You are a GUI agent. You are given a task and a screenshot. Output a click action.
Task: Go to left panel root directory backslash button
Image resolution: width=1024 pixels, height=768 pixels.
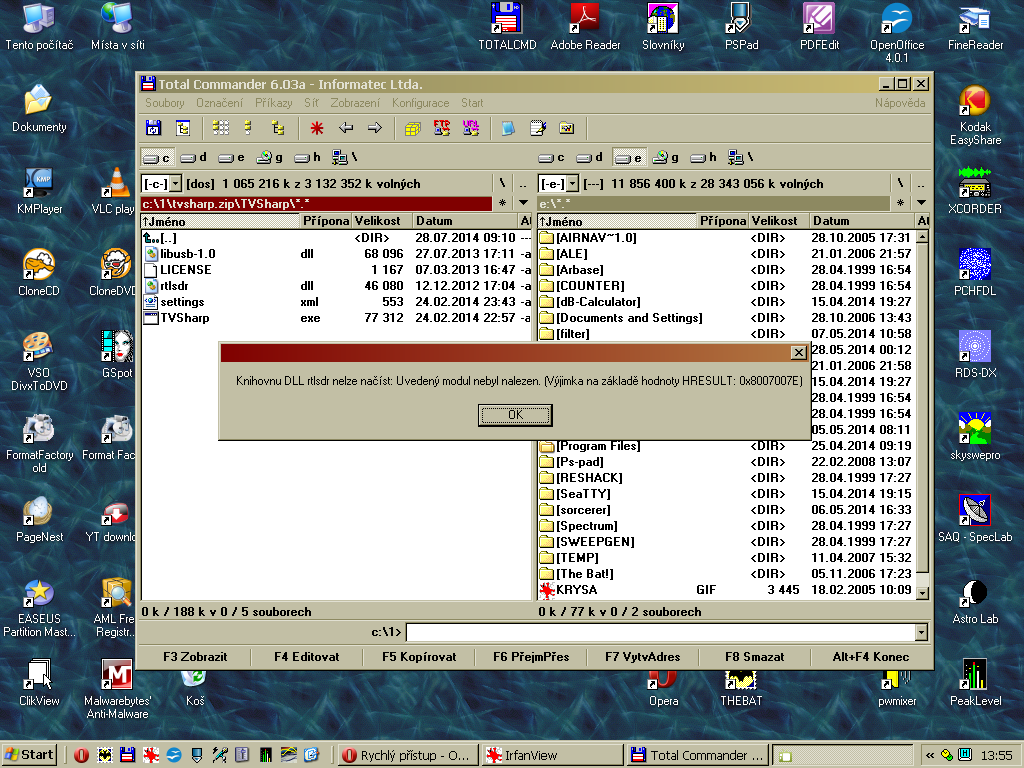click(502, 184)
